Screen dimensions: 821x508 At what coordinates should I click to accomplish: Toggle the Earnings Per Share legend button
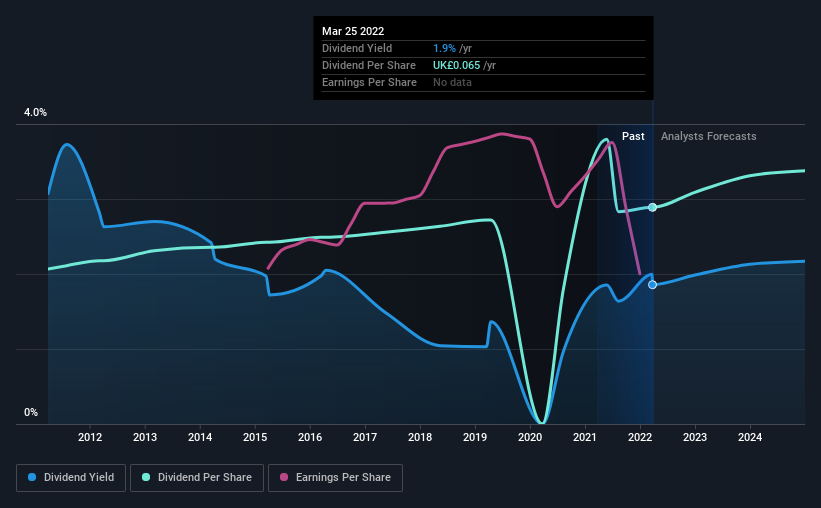pyautogui.click(x=335, y=478)
